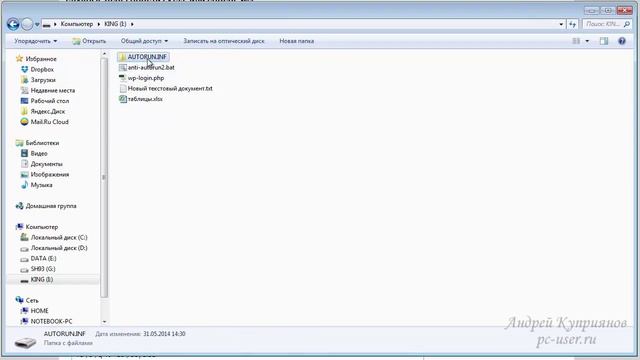Click the Домашняя группа icon
The image size is (640, 360).
click(x=19, y=206)
